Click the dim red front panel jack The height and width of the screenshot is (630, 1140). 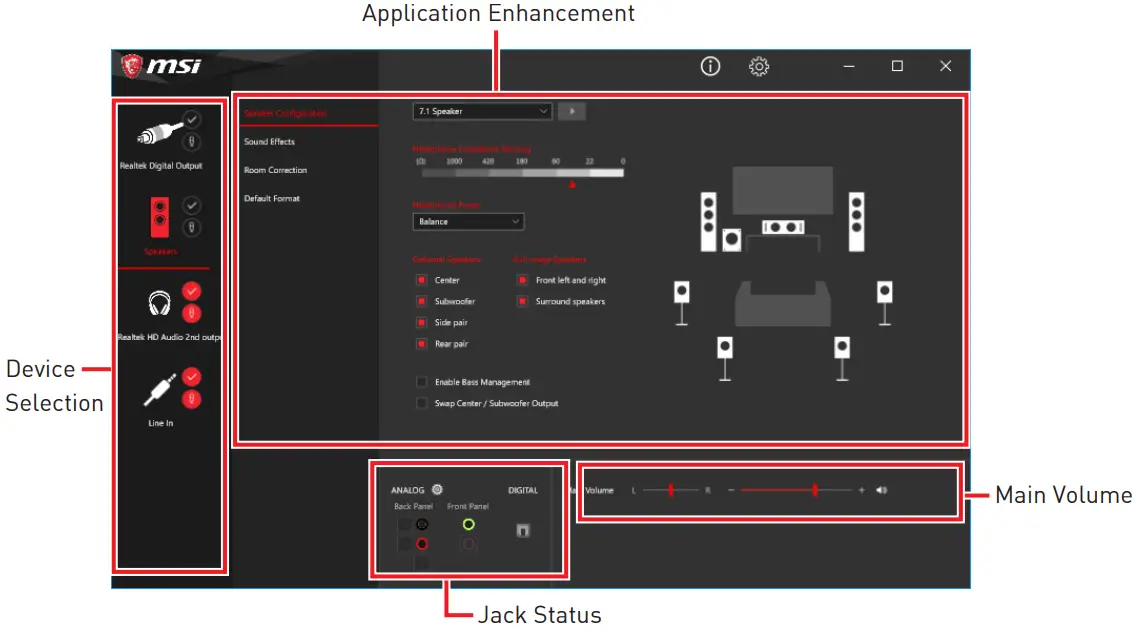coord(468,544)
